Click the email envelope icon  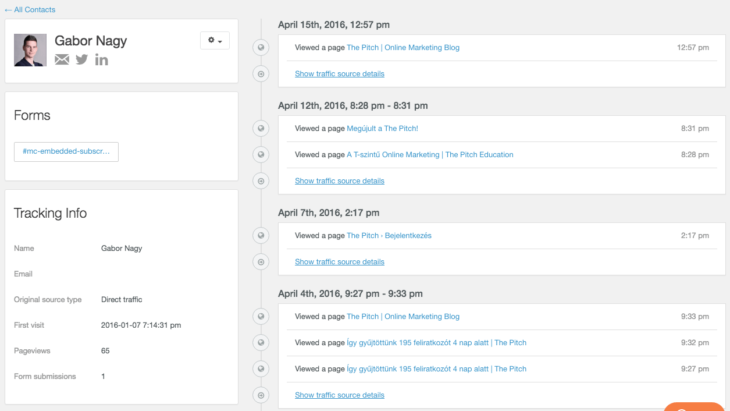[62, 60]
